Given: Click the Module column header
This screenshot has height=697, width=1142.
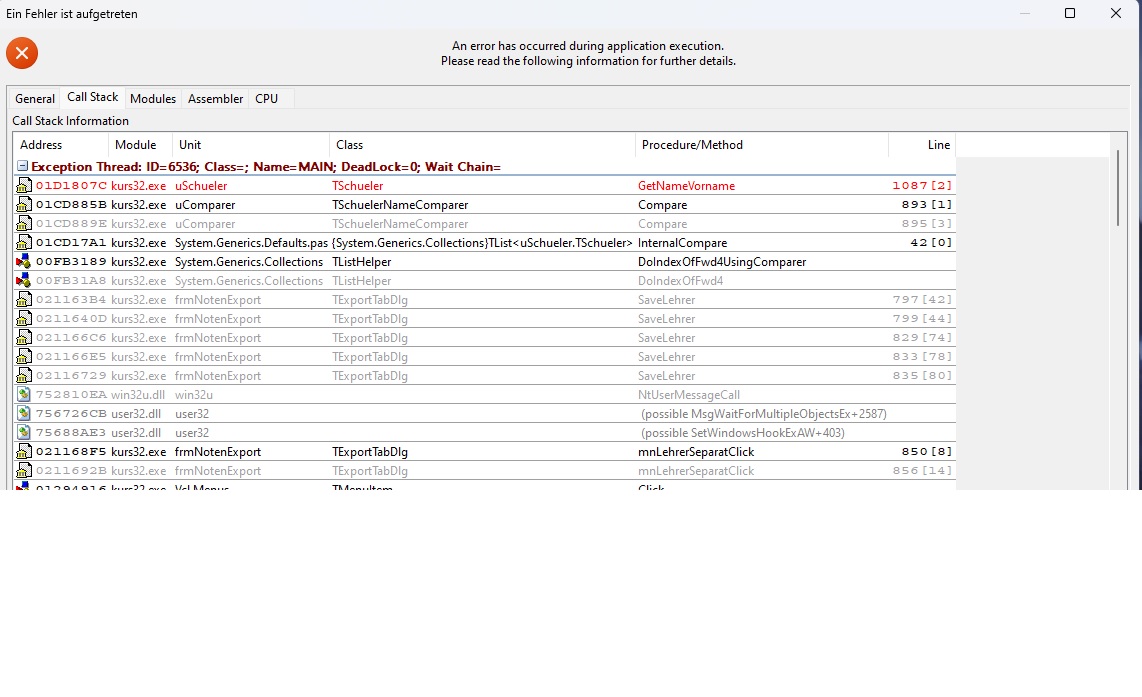Looking at the screenshot, I should pyautogui.click(x=141, y=145).
